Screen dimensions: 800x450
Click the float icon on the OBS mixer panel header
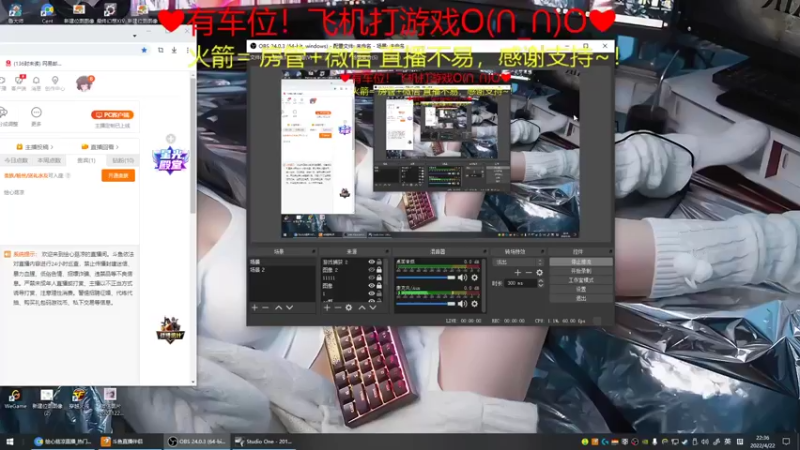coord(484,252)
